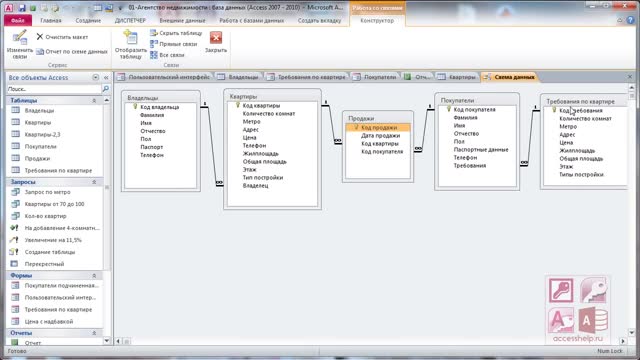The width and height of the screenshot is (640, 360).
Task: Collapse the Запросы group
Action: click(94, 182)
